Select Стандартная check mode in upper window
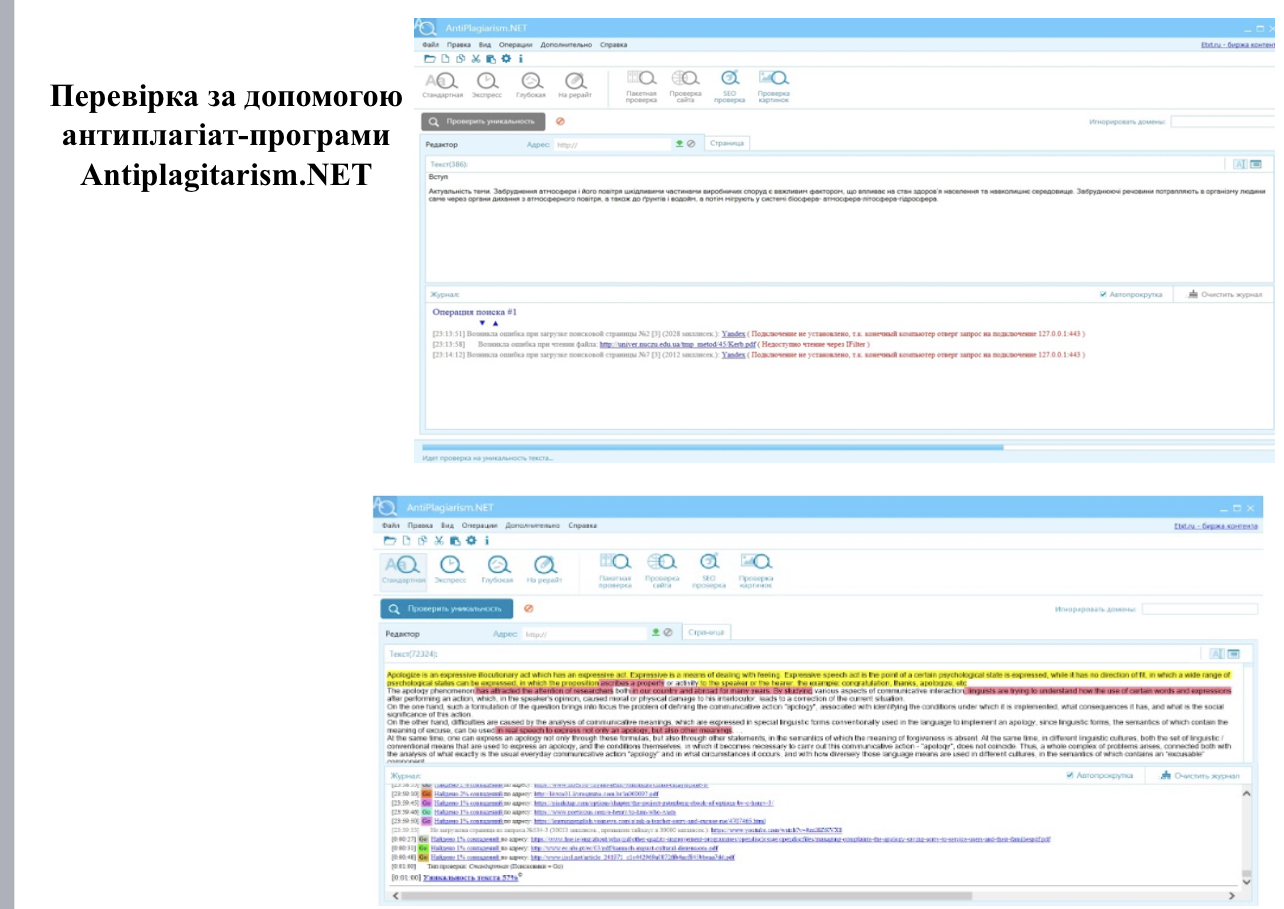Image resolution: width=1284 pixels, height=909 pixels. 443,86
